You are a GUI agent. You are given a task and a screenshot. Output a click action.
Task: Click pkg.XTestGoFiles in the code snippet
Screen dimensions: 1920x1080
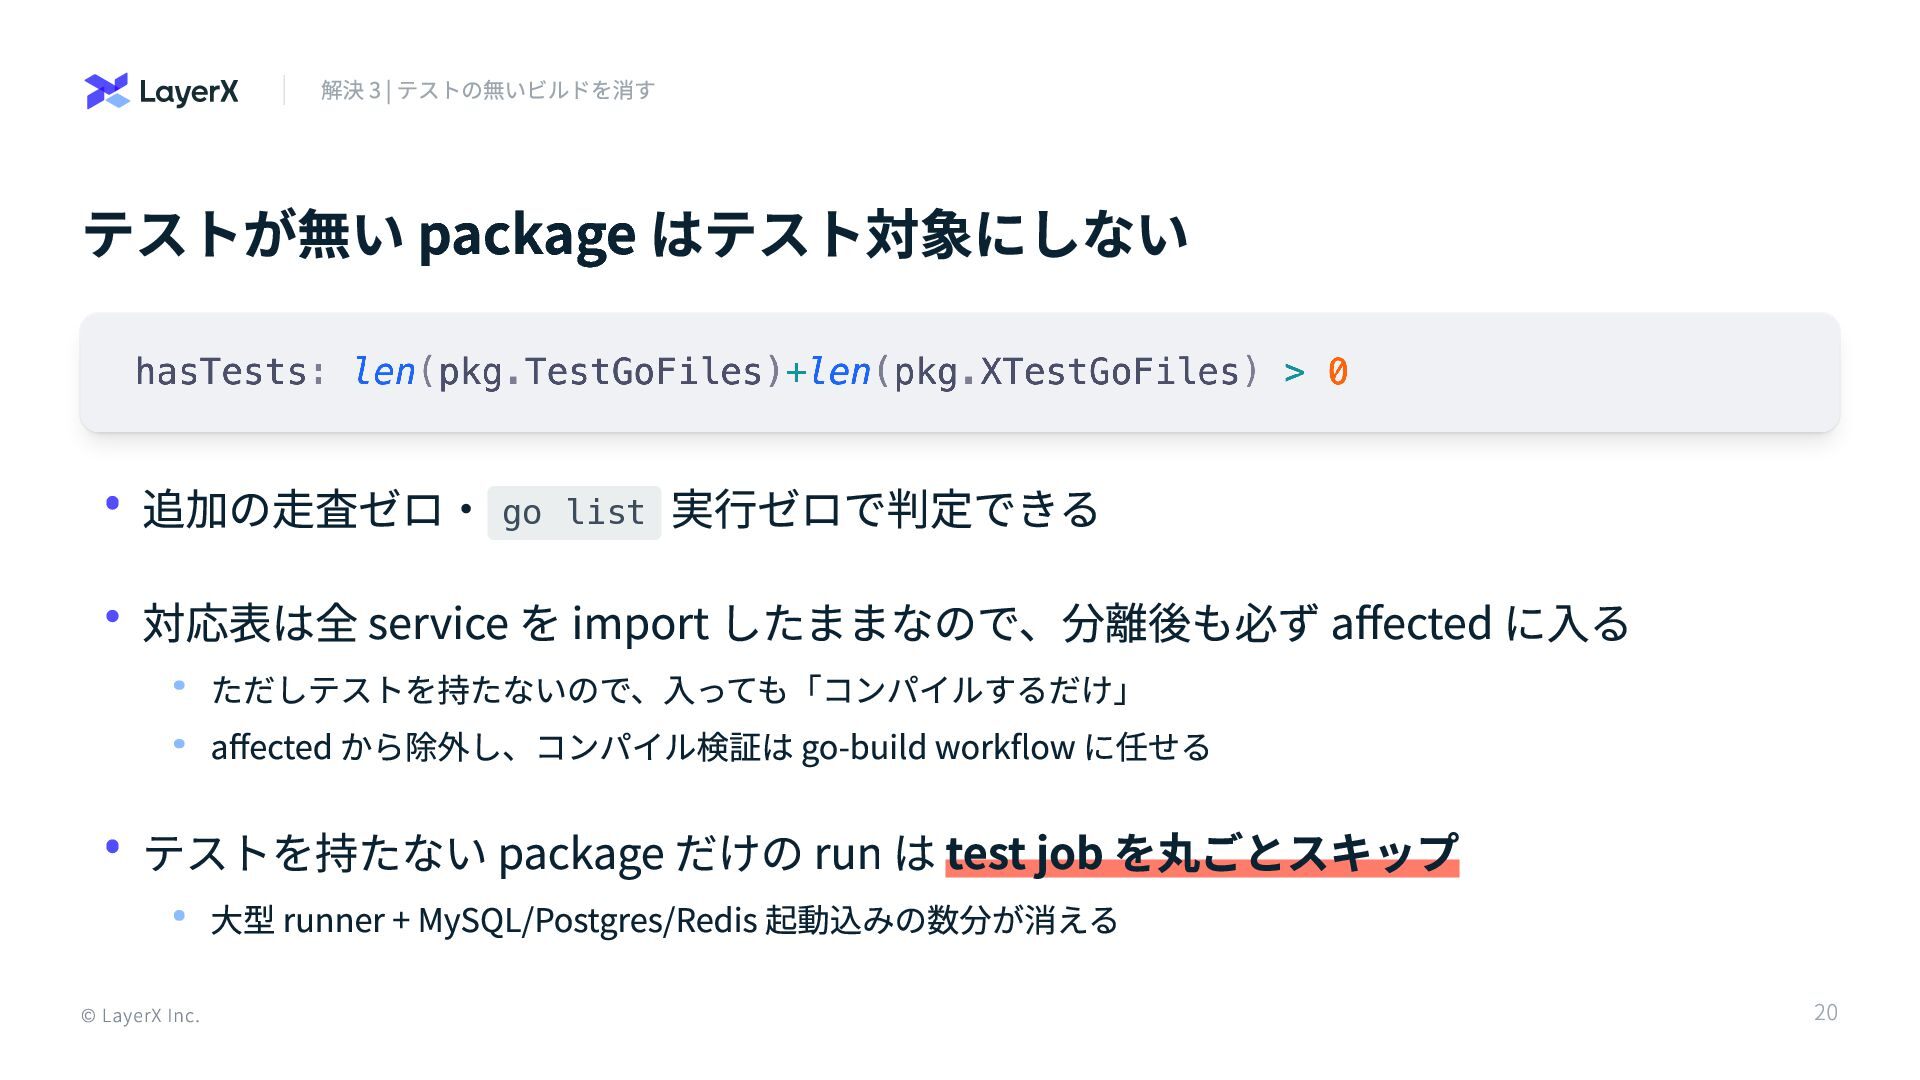click(x=1066, y=372)
